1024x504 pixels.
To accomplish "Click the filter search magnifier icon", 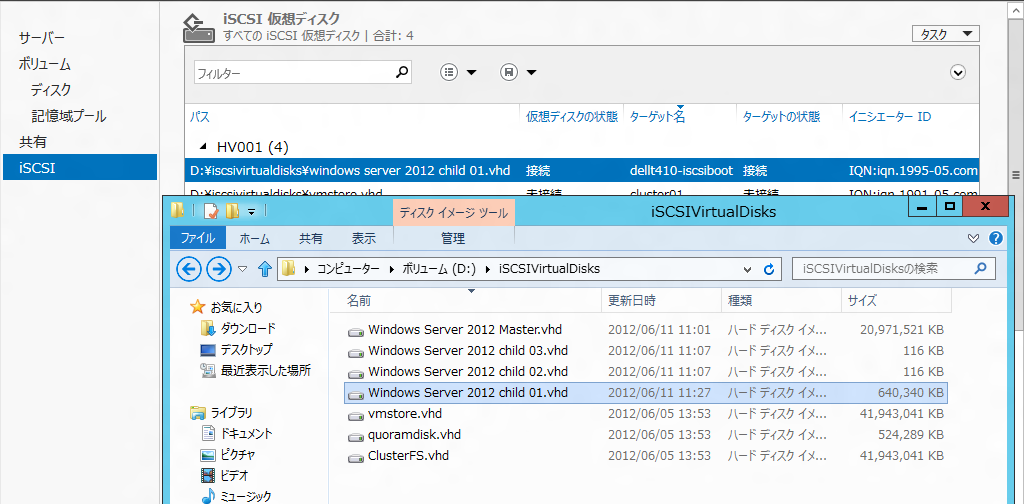I will 402,72.
